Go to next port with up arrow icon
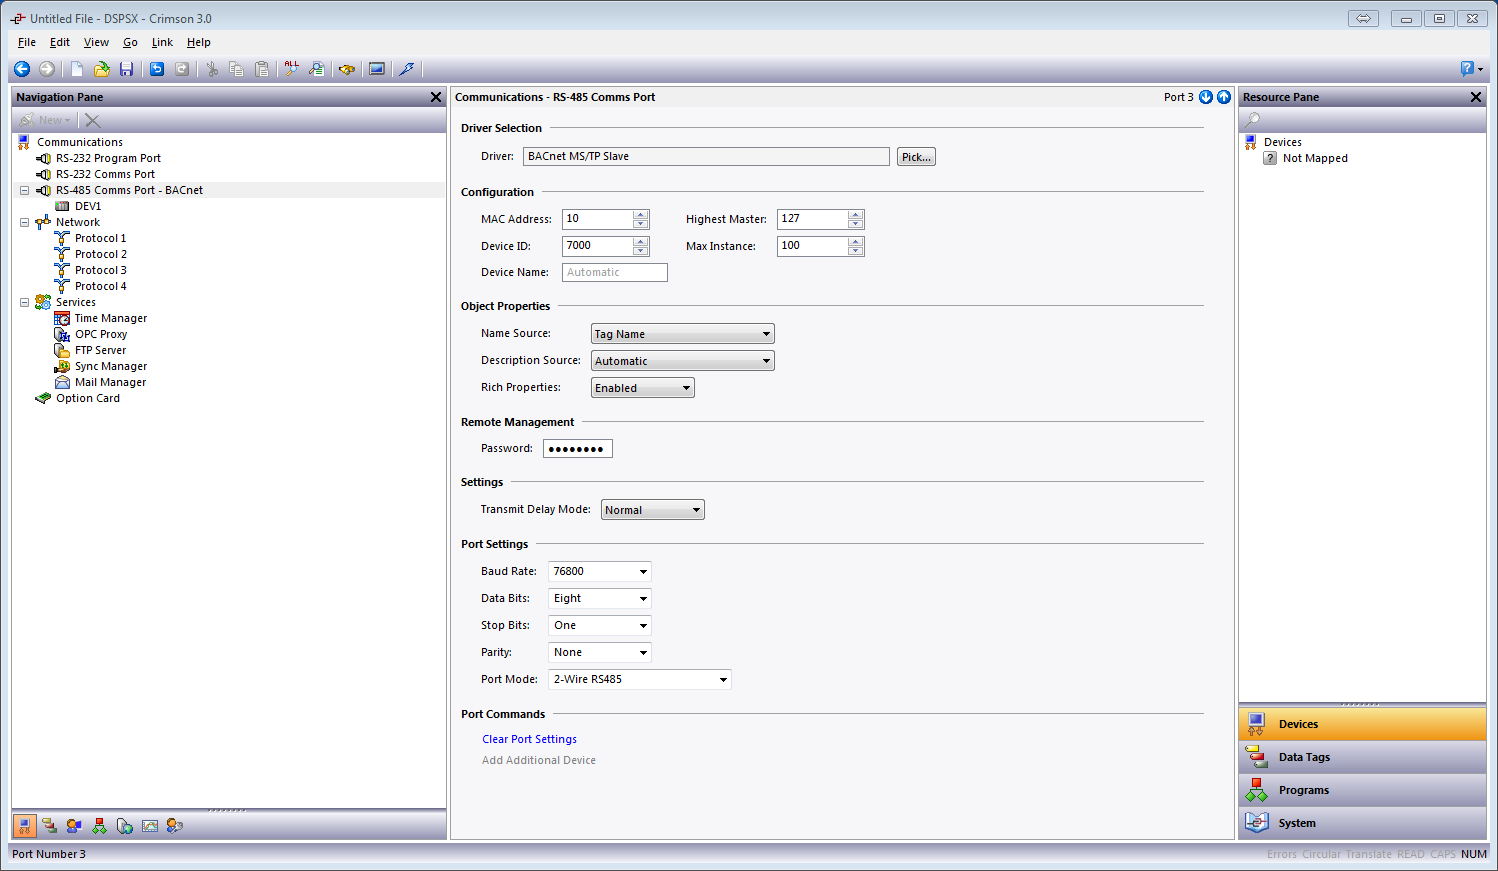 point(1224,97)
